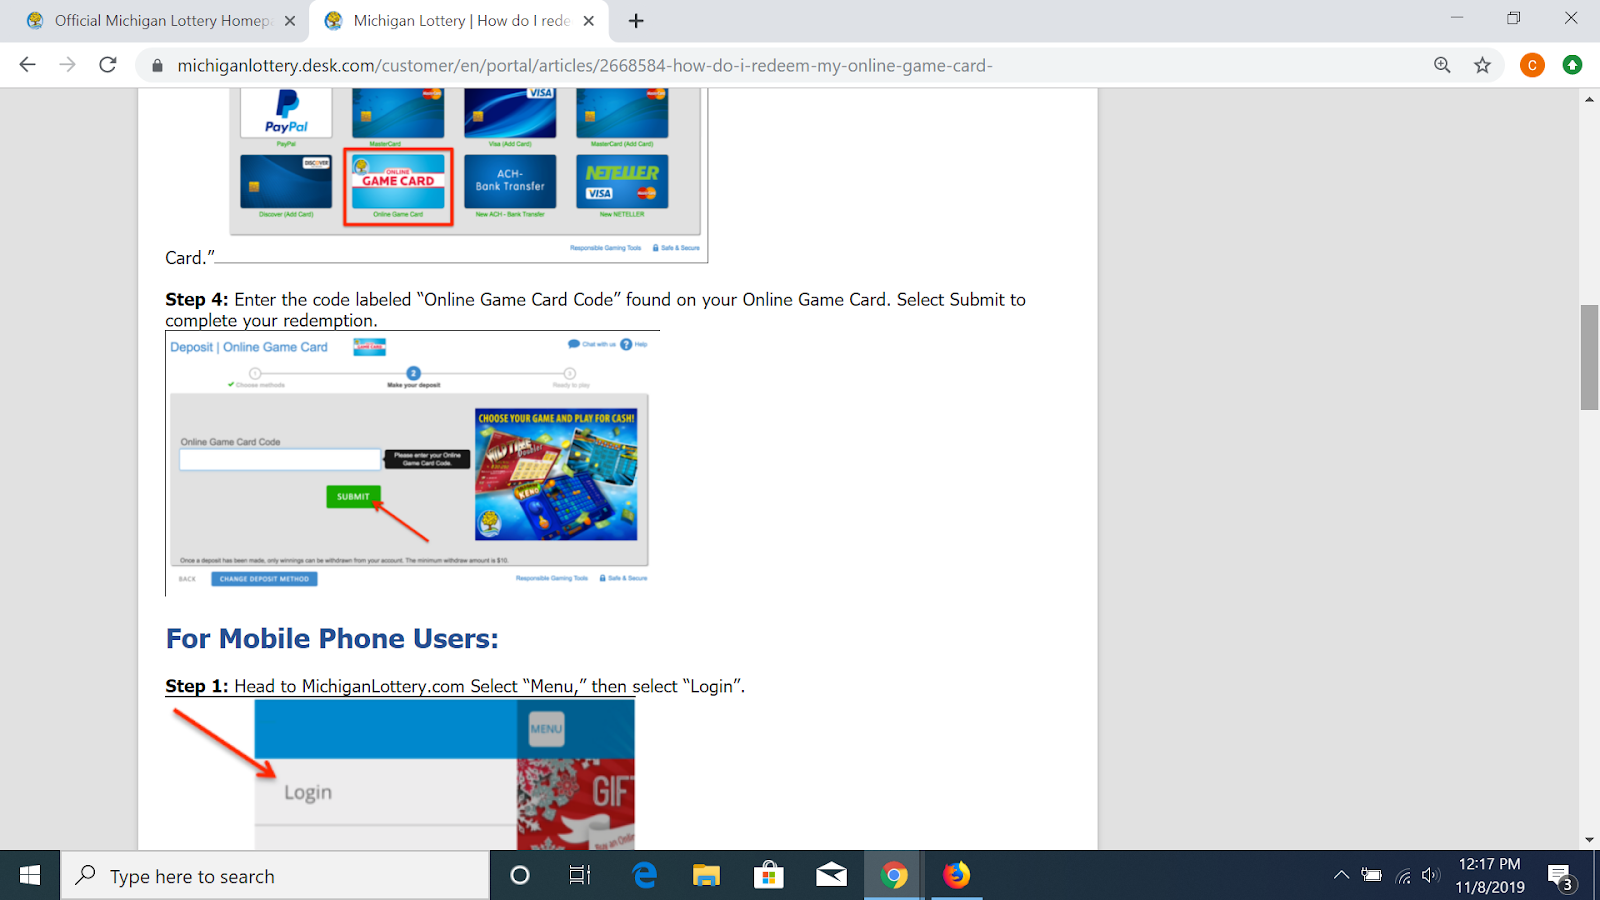The height and width of the screenshot is (900, 1600).
Task: Click the Deposit | Online Game Card title
Action: point(249,347)
